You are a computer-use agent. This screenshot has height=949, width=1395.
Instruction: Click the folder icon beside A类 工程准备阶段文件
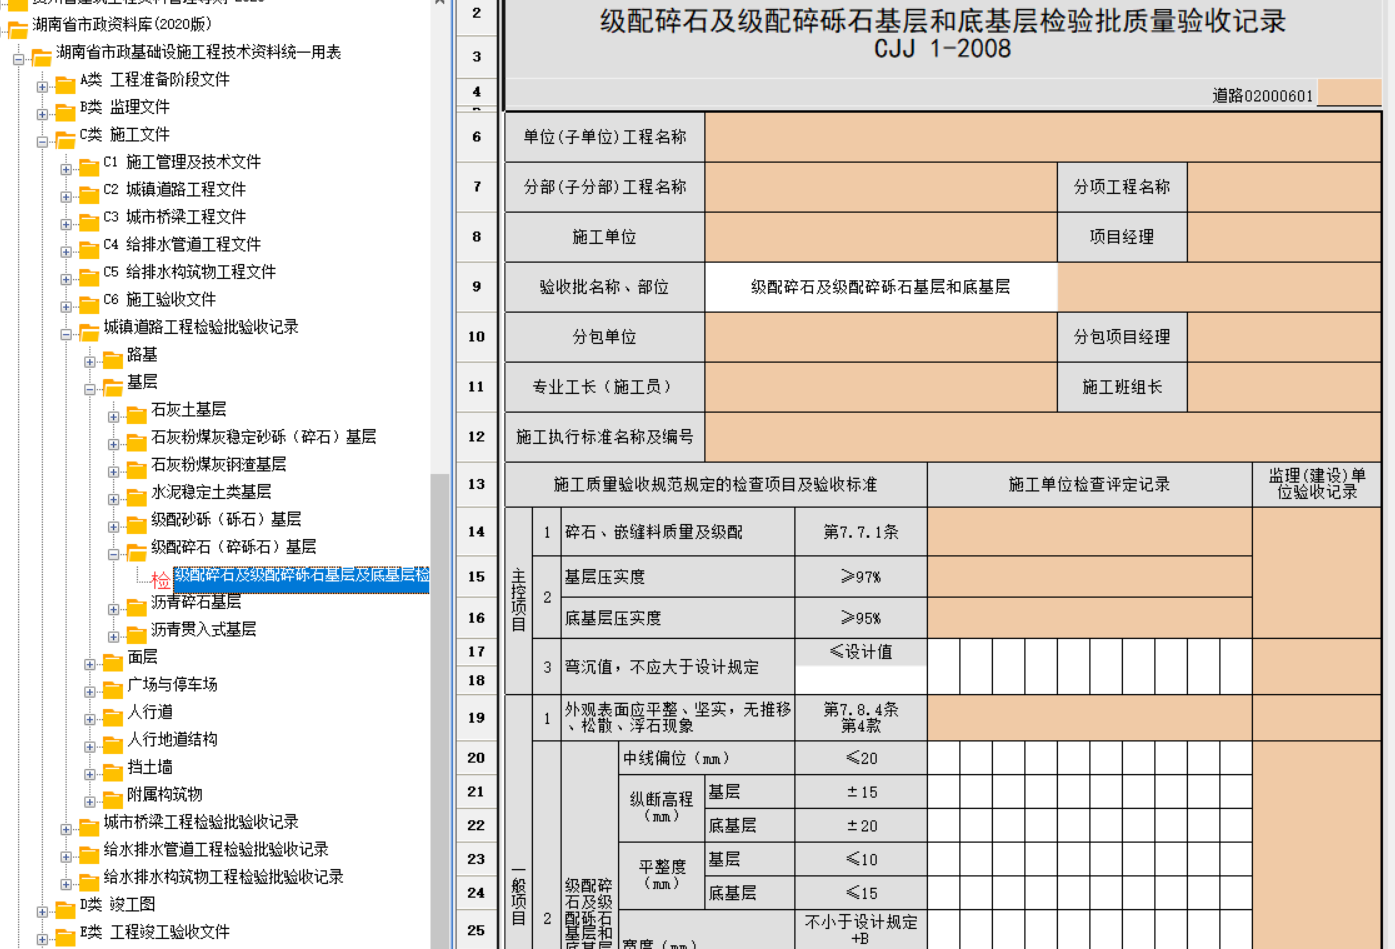pos(65,84)
